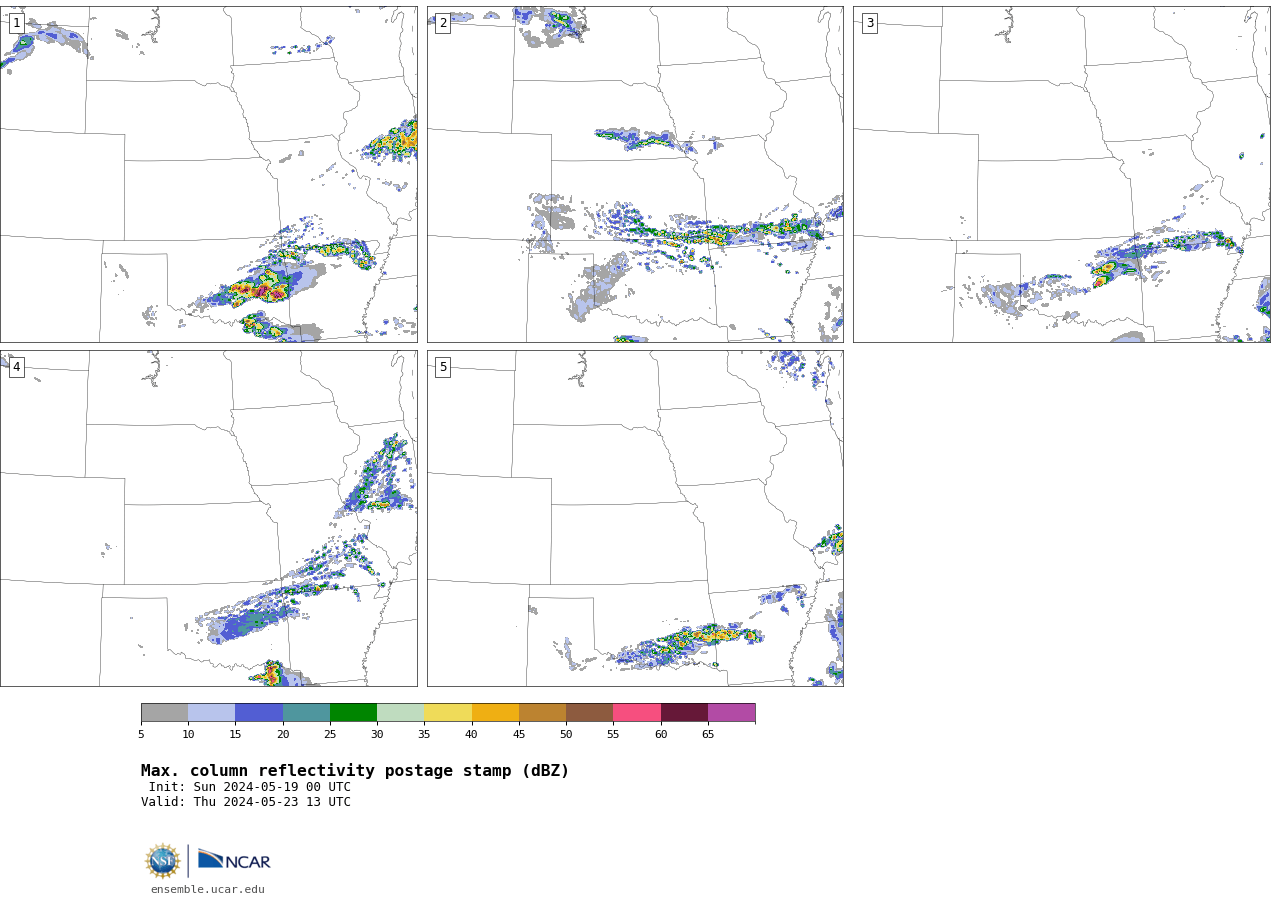Click the colorbar tick label 10
Image resolution: width=1280 pixels, height=901 pixels.
pos(188,735)
